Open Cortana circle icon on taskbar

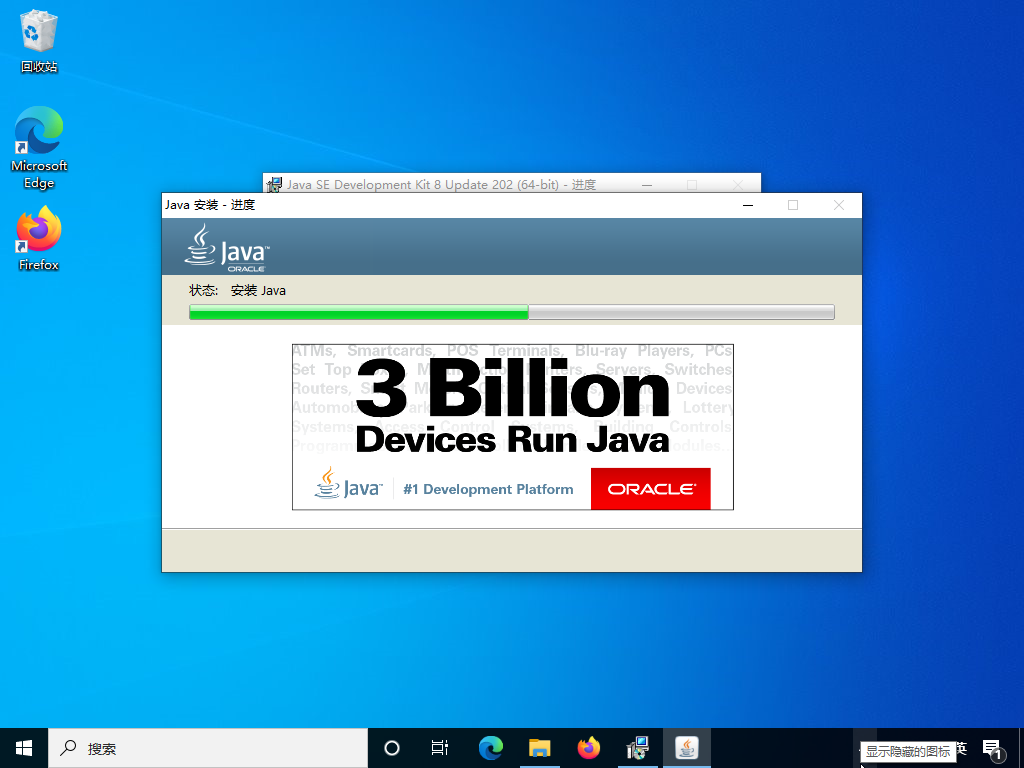[x=391, y=748]
